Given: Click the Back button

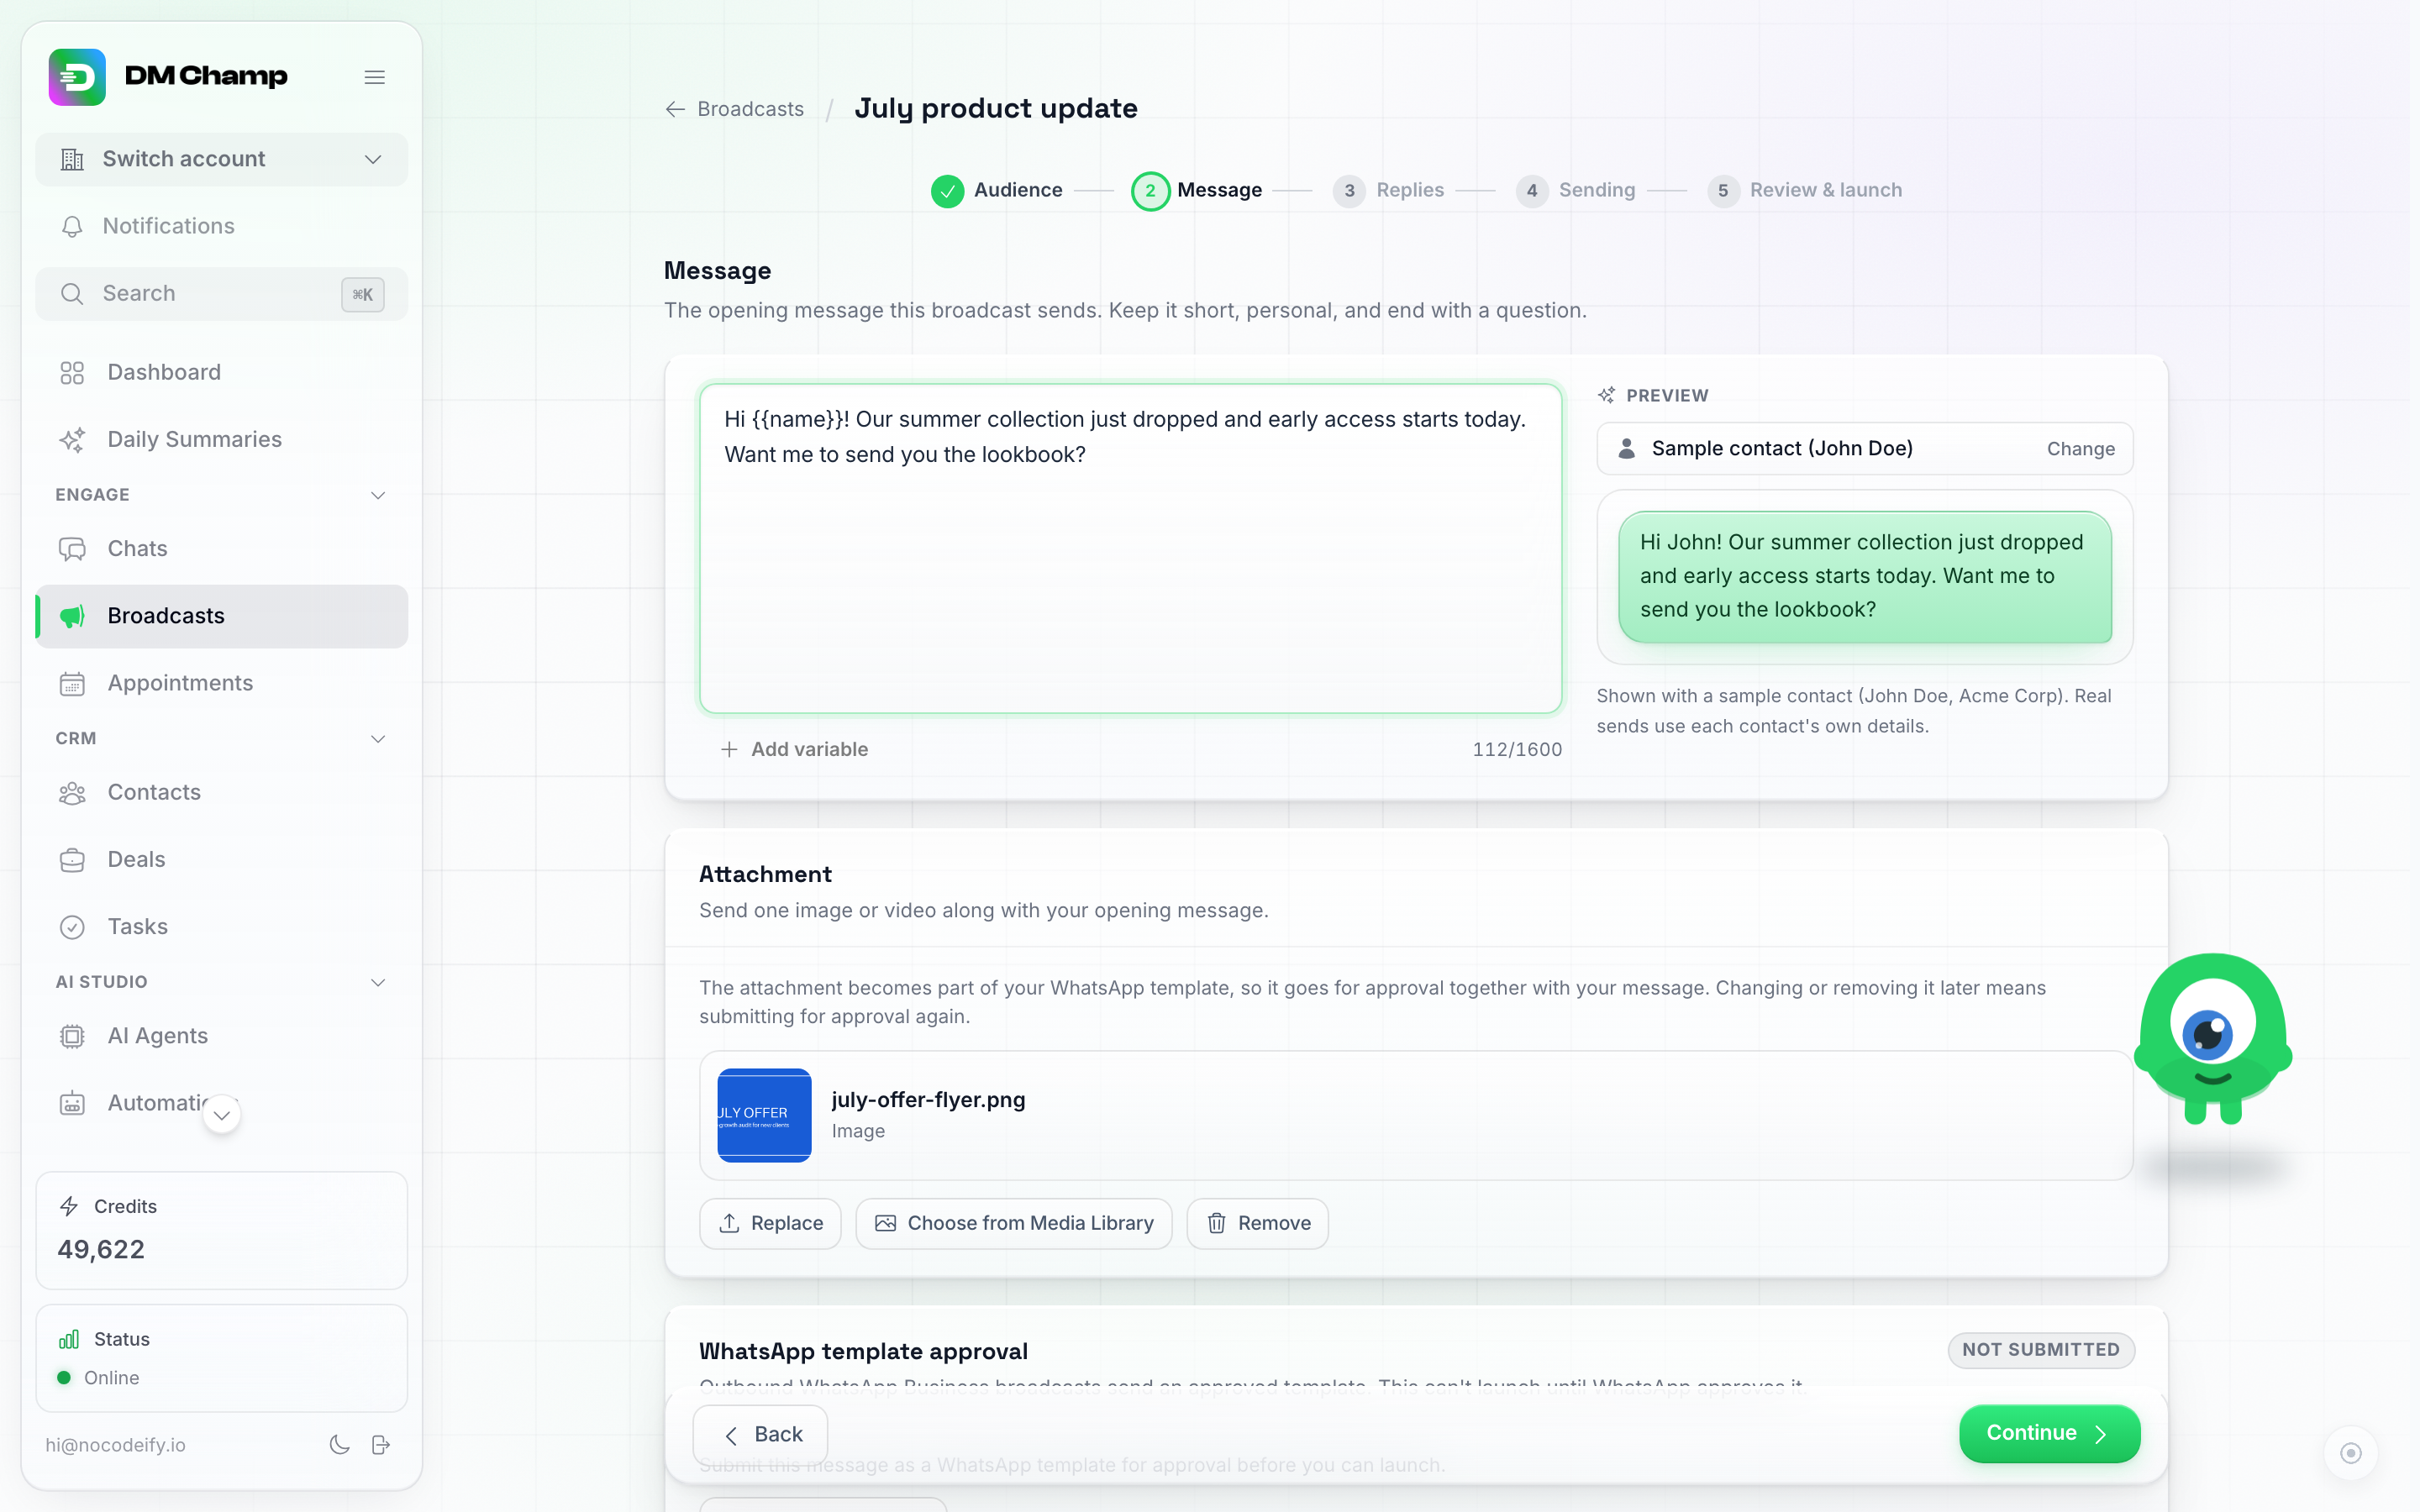Looking at the screenshot, I should coord(760,1434).
